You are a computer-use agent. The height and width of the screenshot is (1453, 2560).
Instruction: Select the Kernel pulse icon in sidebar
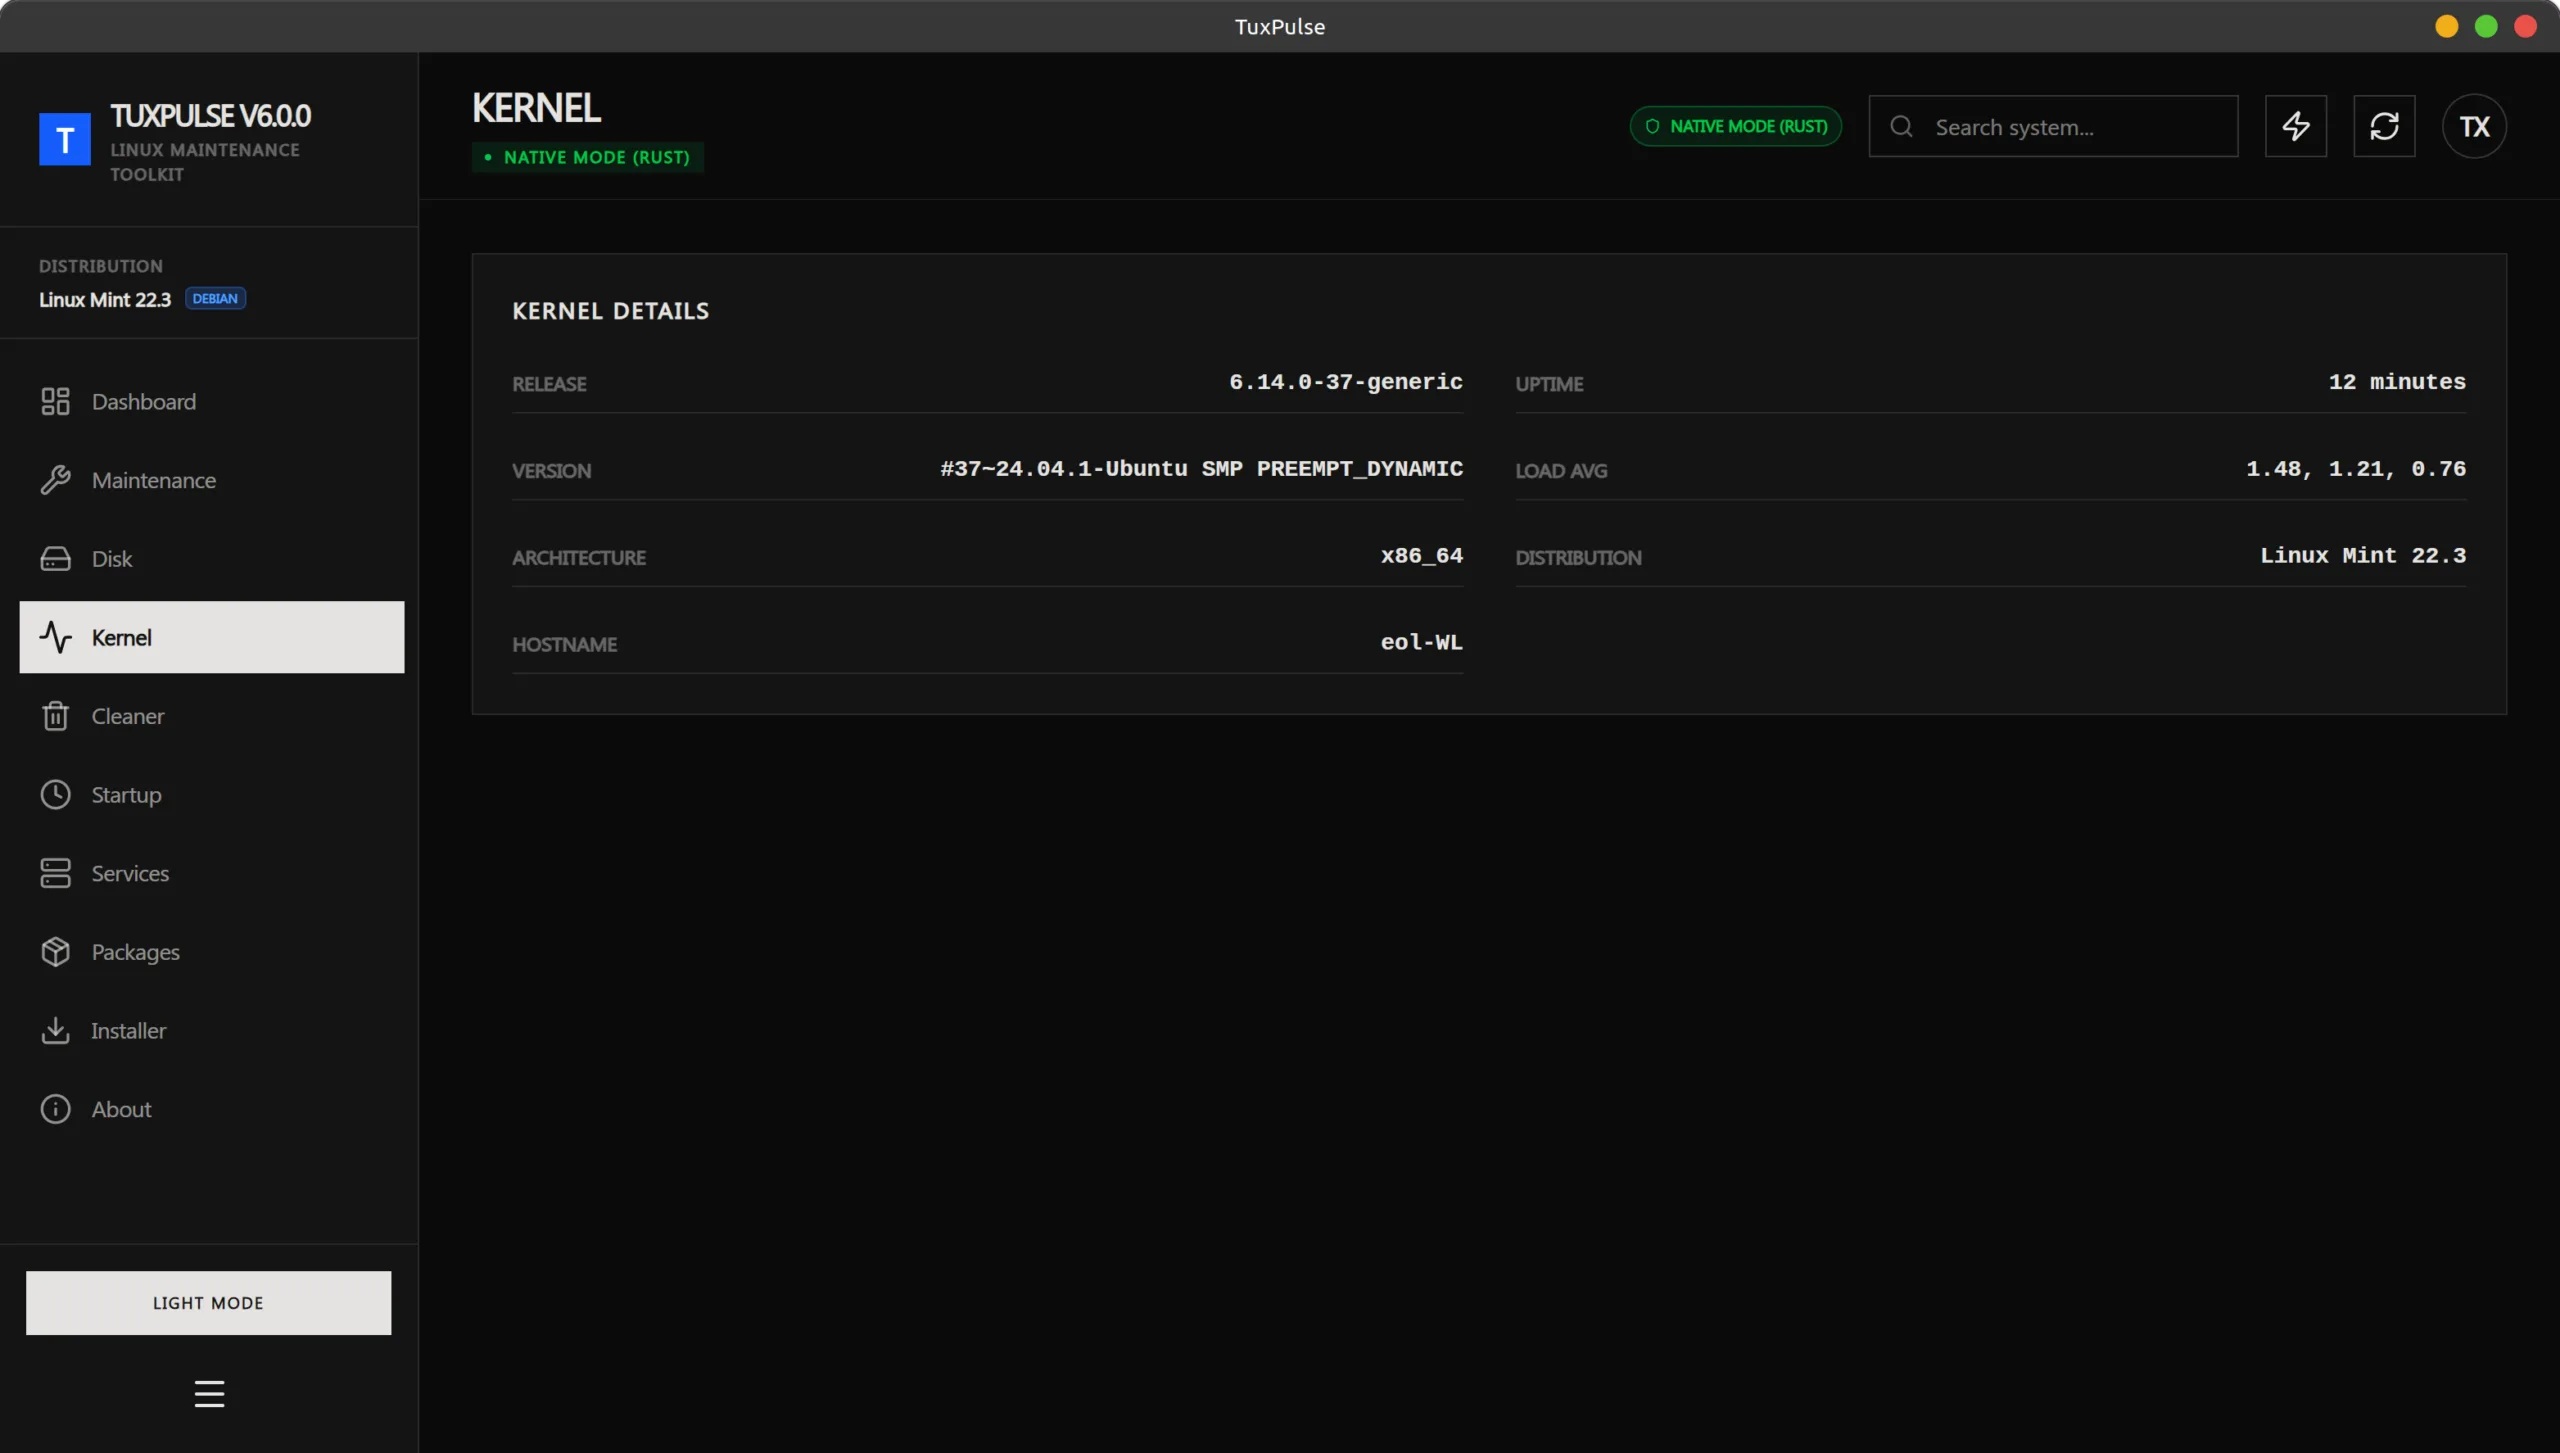(55, 637)
